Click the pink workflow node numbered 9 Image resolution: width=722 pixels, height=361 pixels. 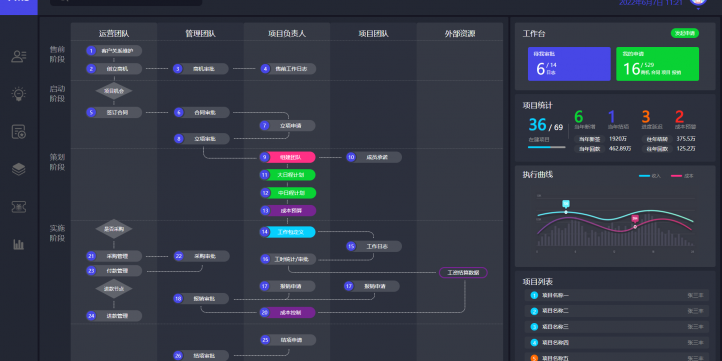click(x=287, y=157)
